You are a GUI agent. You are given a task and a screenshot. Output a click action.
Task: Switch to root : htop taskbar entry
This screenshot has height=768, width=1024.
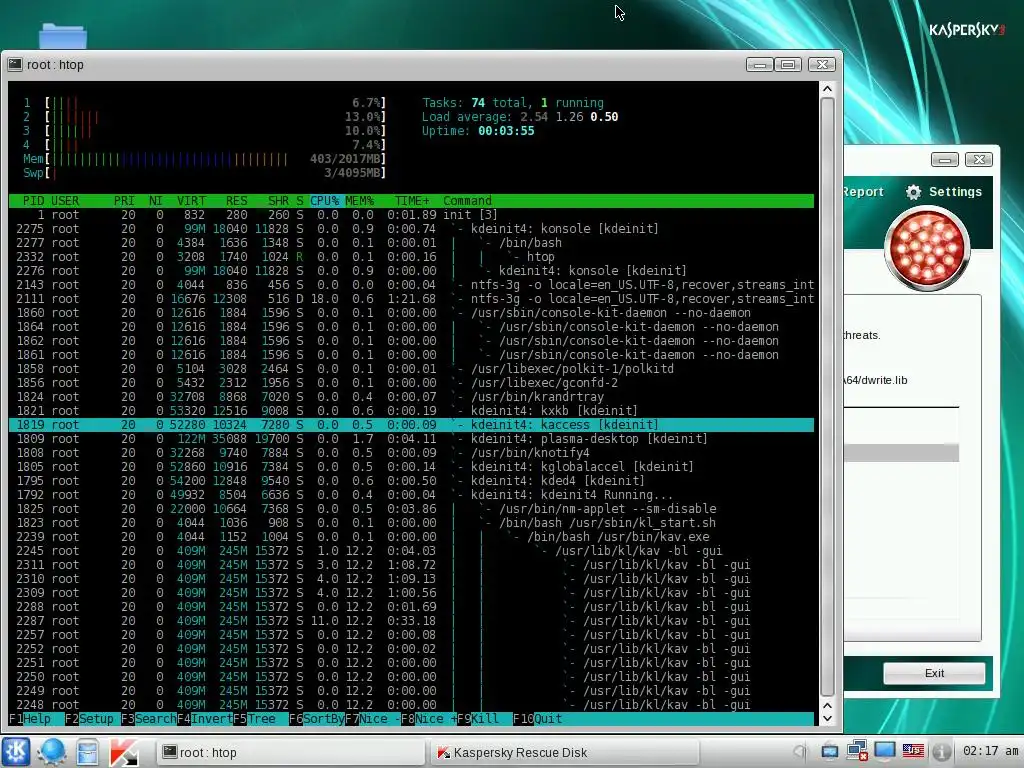pyautogui.click(x=289, y=752)
